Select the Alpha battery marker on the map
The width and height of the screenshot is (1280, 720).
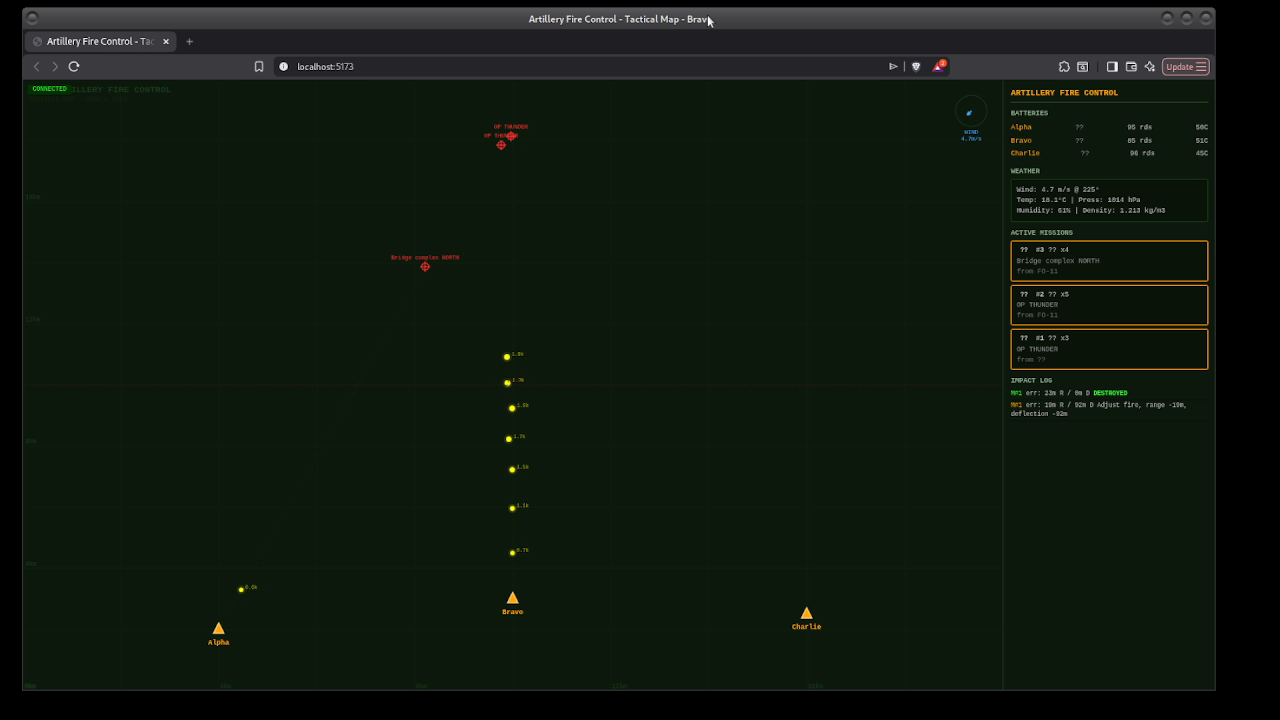[x=218, y=629]
